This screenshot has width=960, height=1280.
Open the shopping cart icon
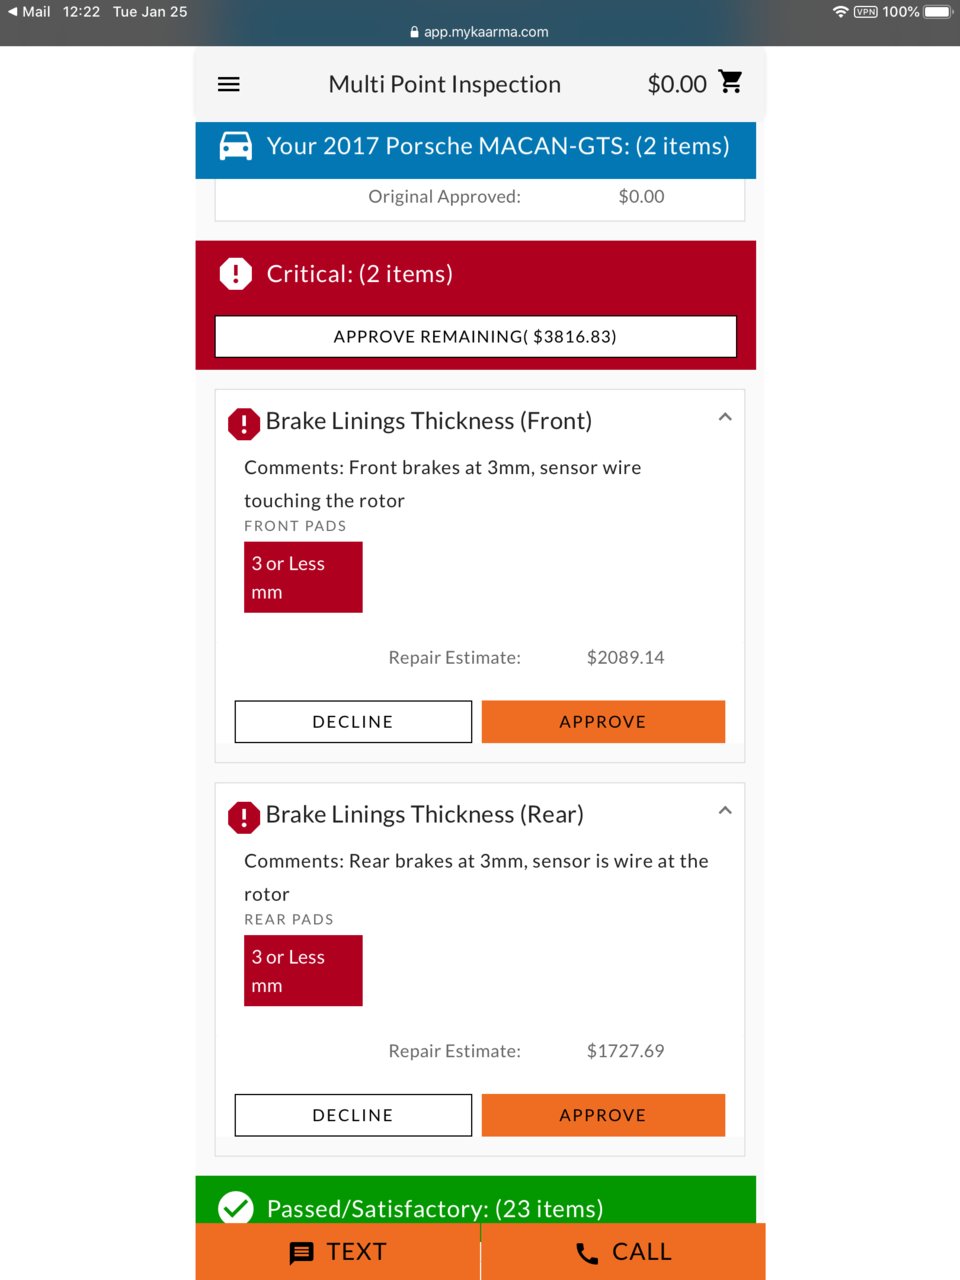731,82
